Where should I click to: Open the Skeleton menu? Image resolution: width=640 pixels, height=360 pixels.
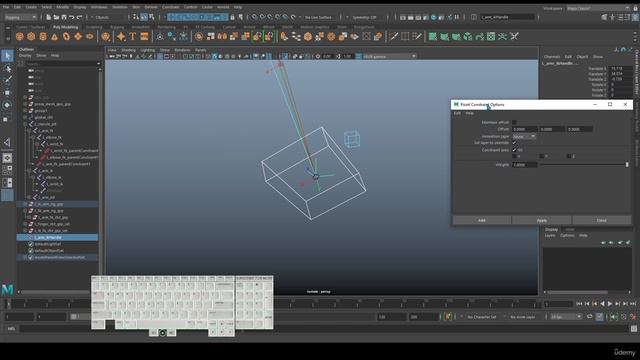pos(120,7)
